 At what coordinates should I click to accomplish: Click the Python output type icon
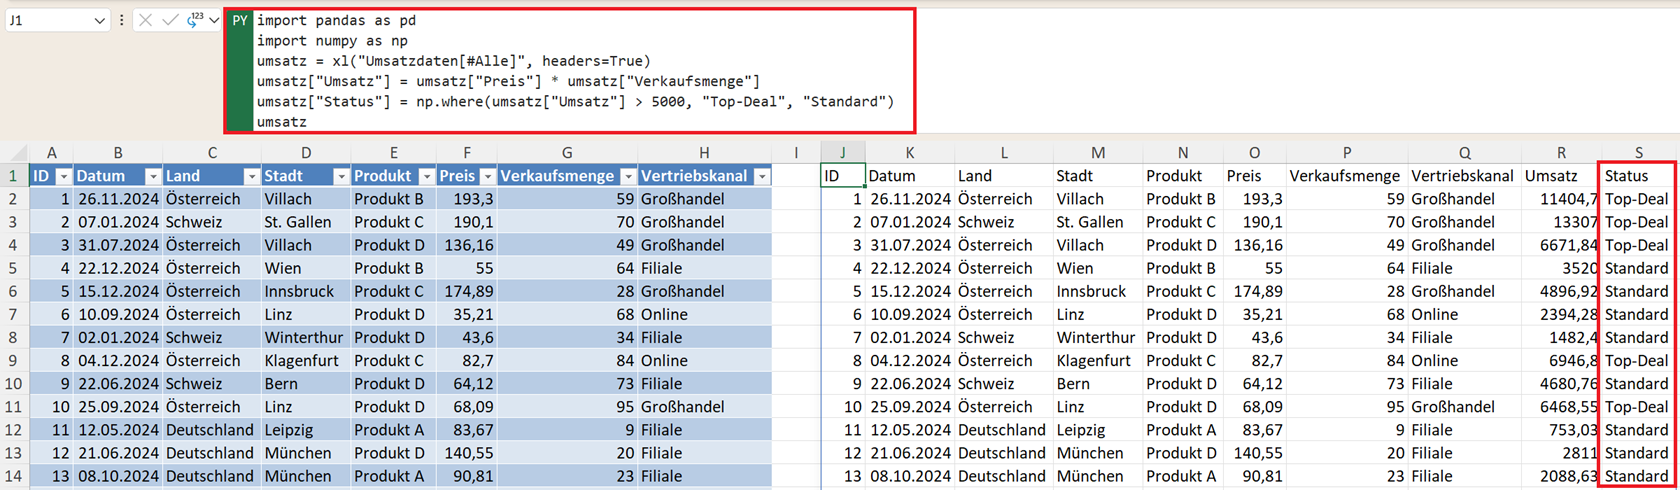point(194,20)
